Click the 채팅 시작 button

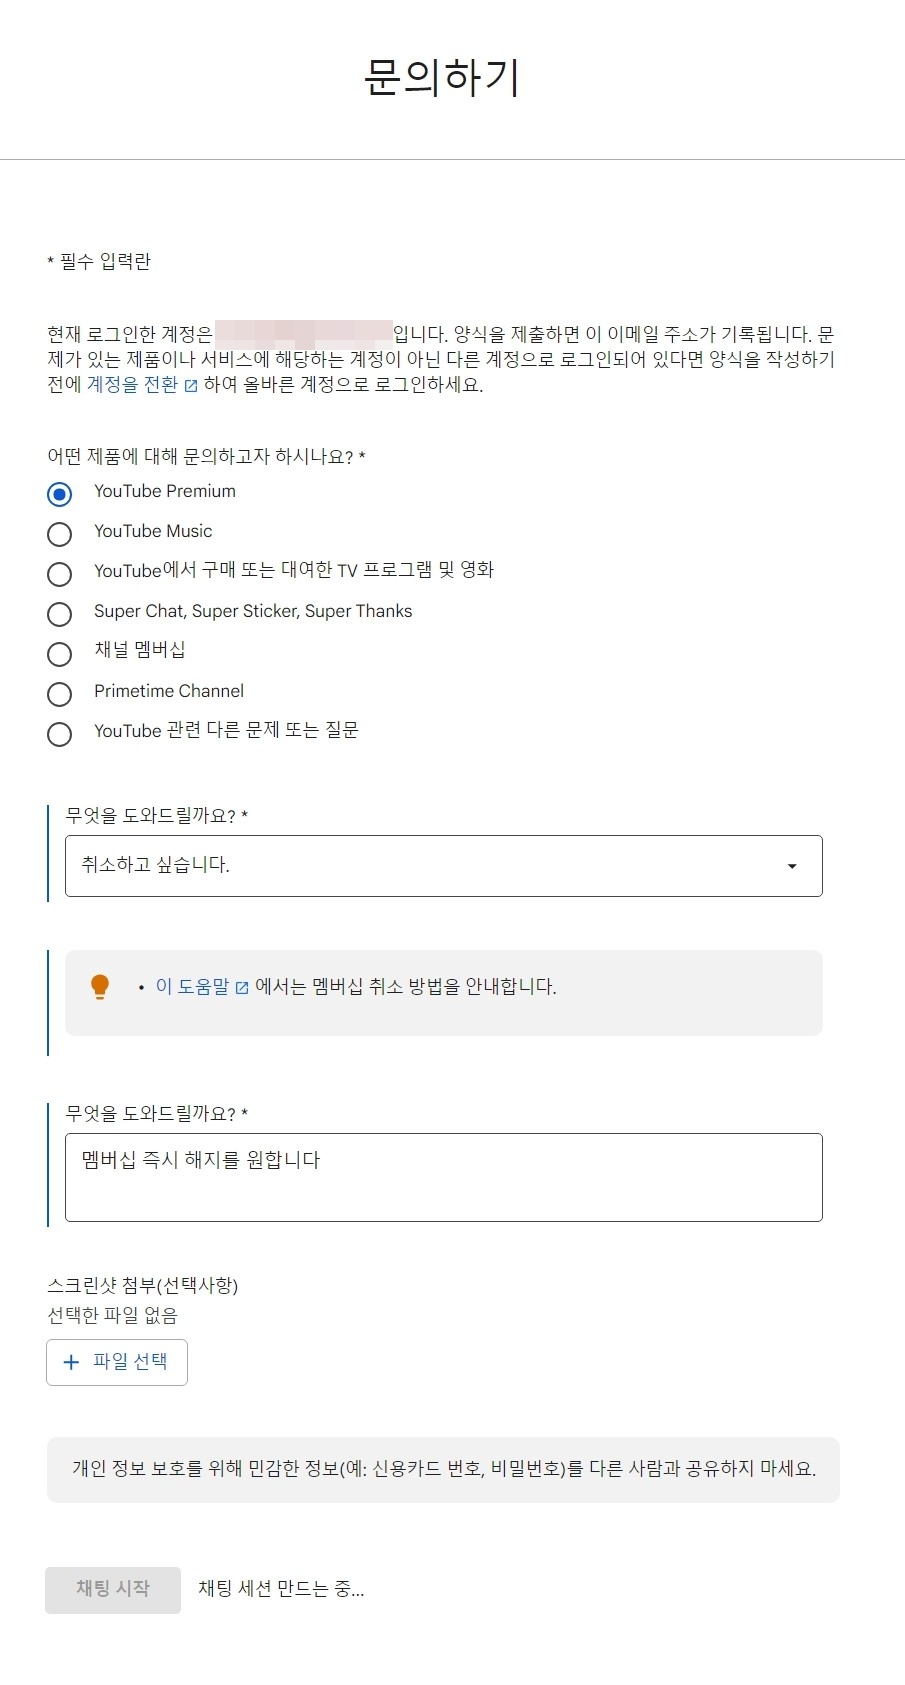(113, 1590)
